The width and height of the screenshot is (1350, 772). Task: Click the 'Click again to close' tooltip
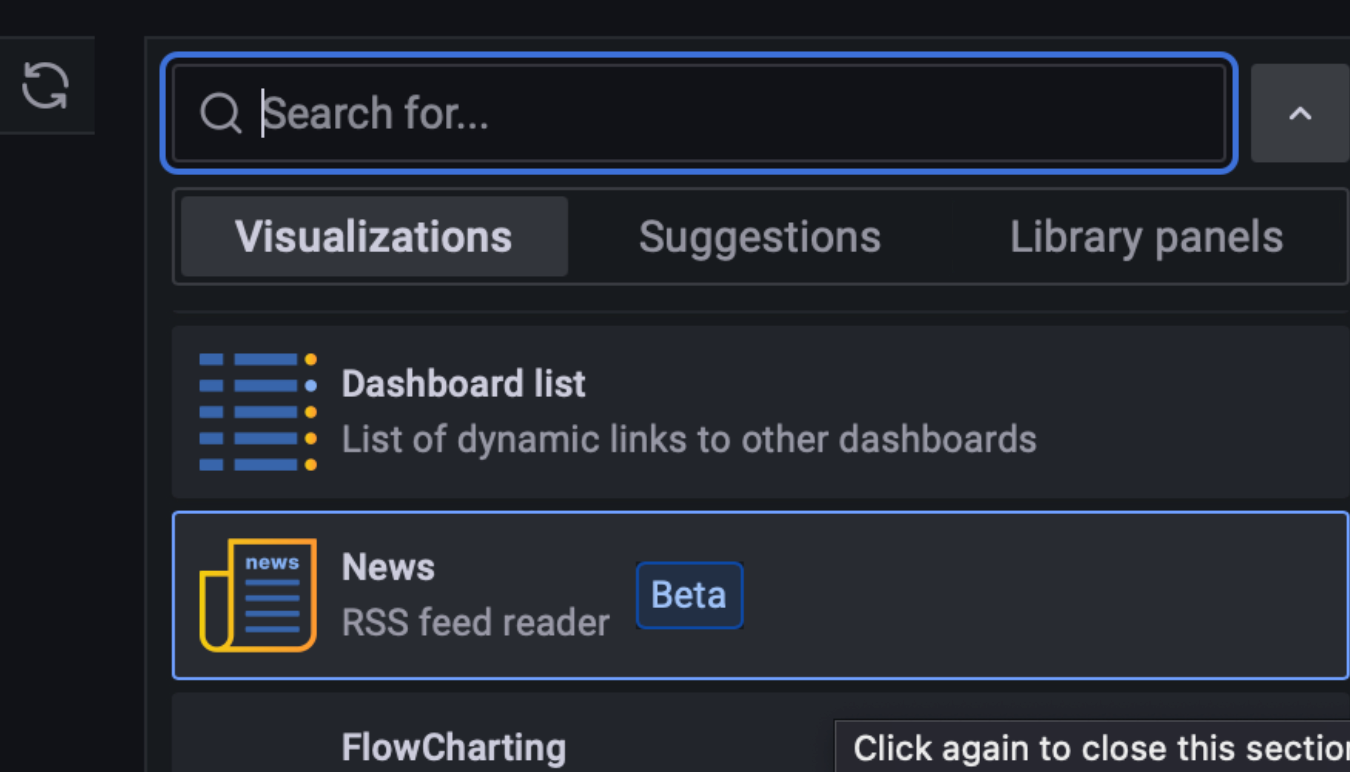click(x=1093, y=747)
